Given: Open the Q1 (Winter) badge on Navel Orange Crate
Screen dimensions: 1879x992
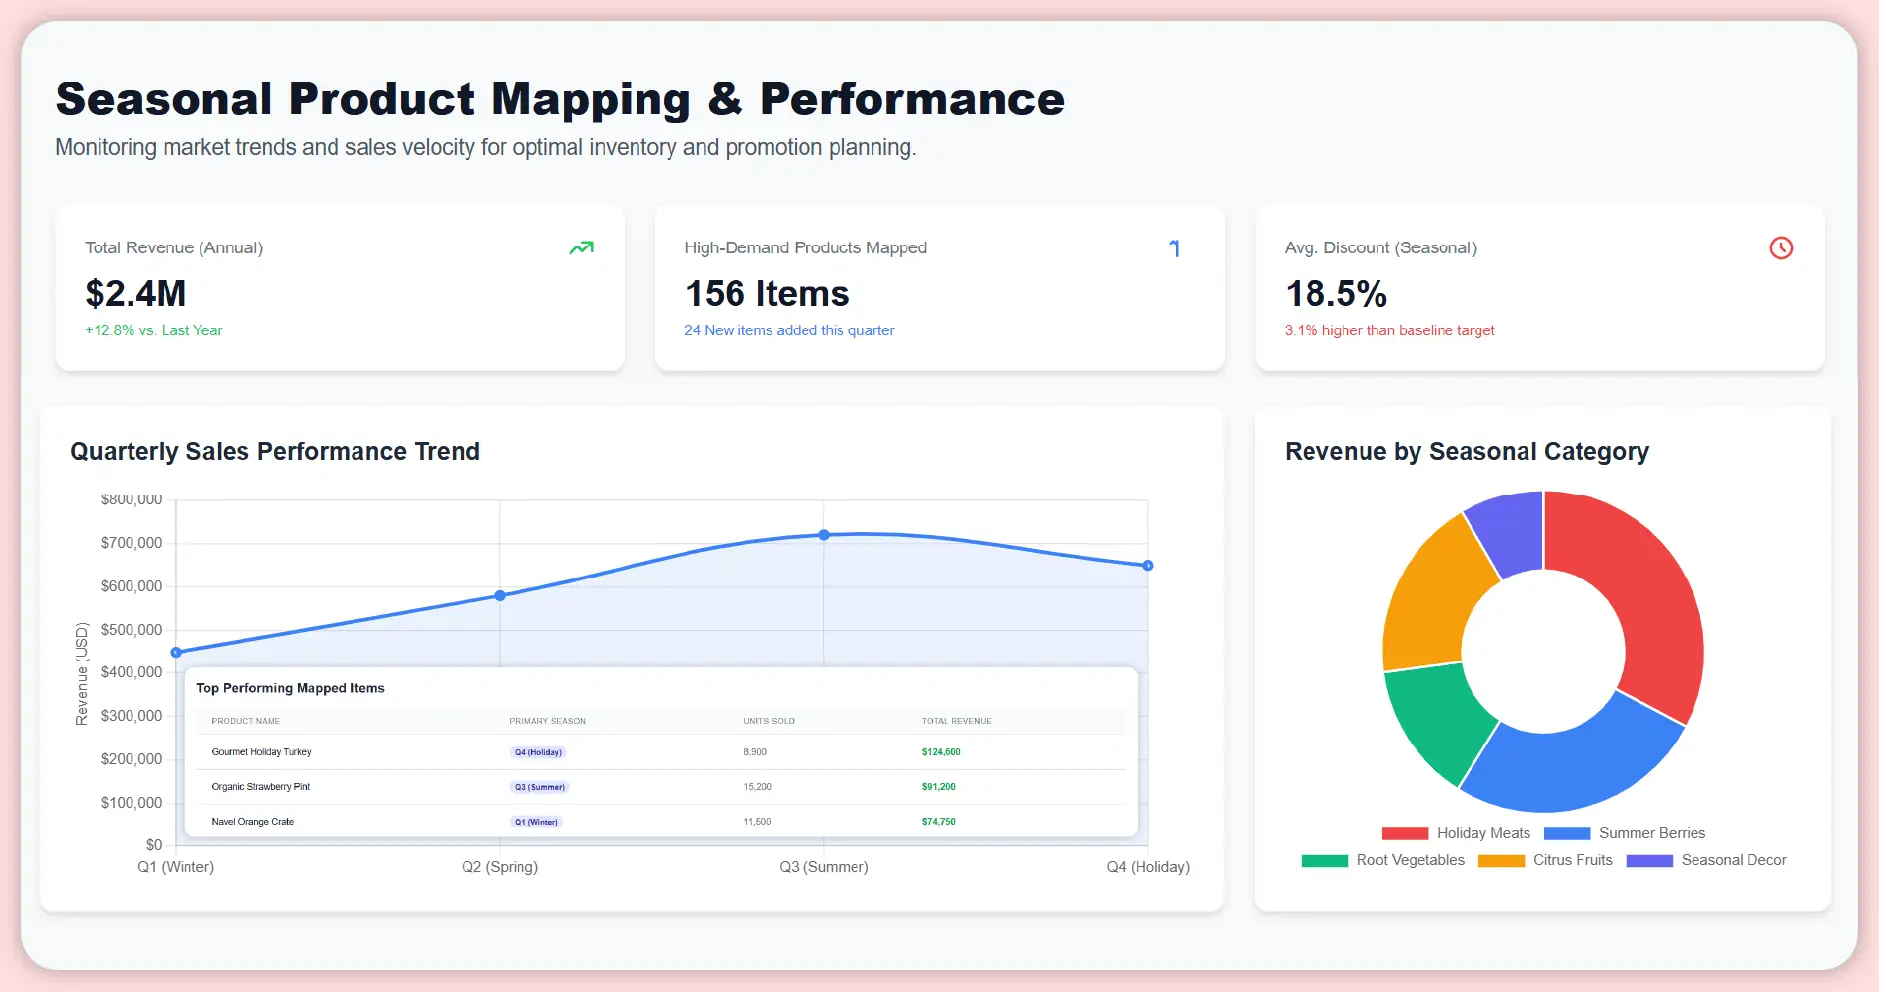Looking at the screenshot, I should [x=536, y=821].
